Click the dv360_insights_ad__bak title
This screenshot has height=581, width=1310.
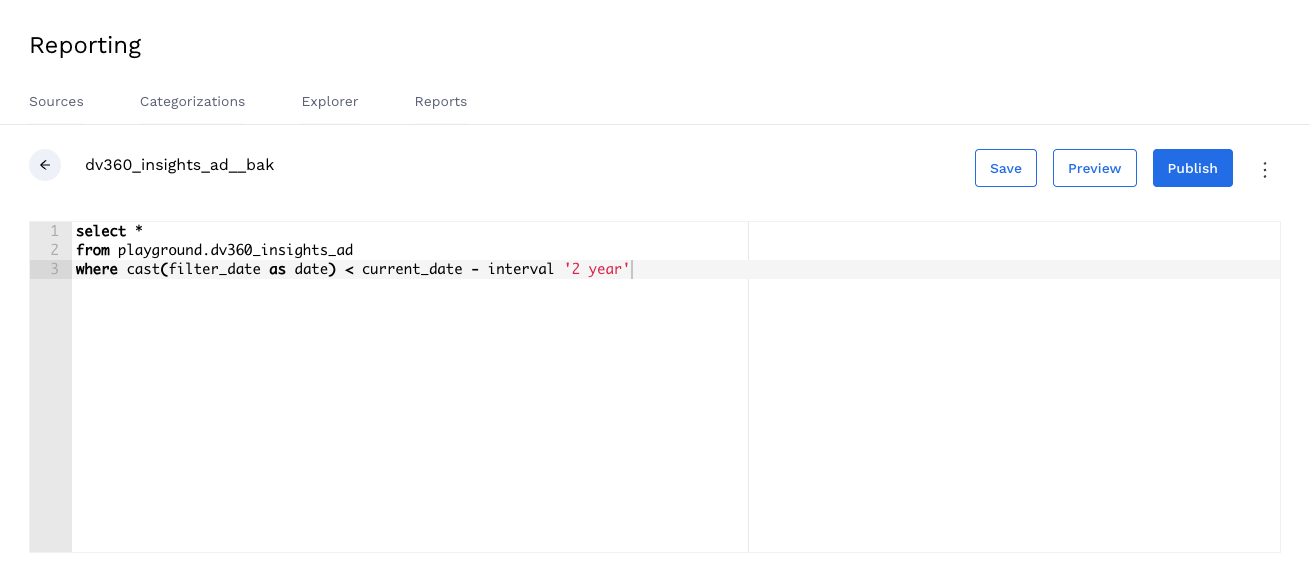(x=179, y=165)
